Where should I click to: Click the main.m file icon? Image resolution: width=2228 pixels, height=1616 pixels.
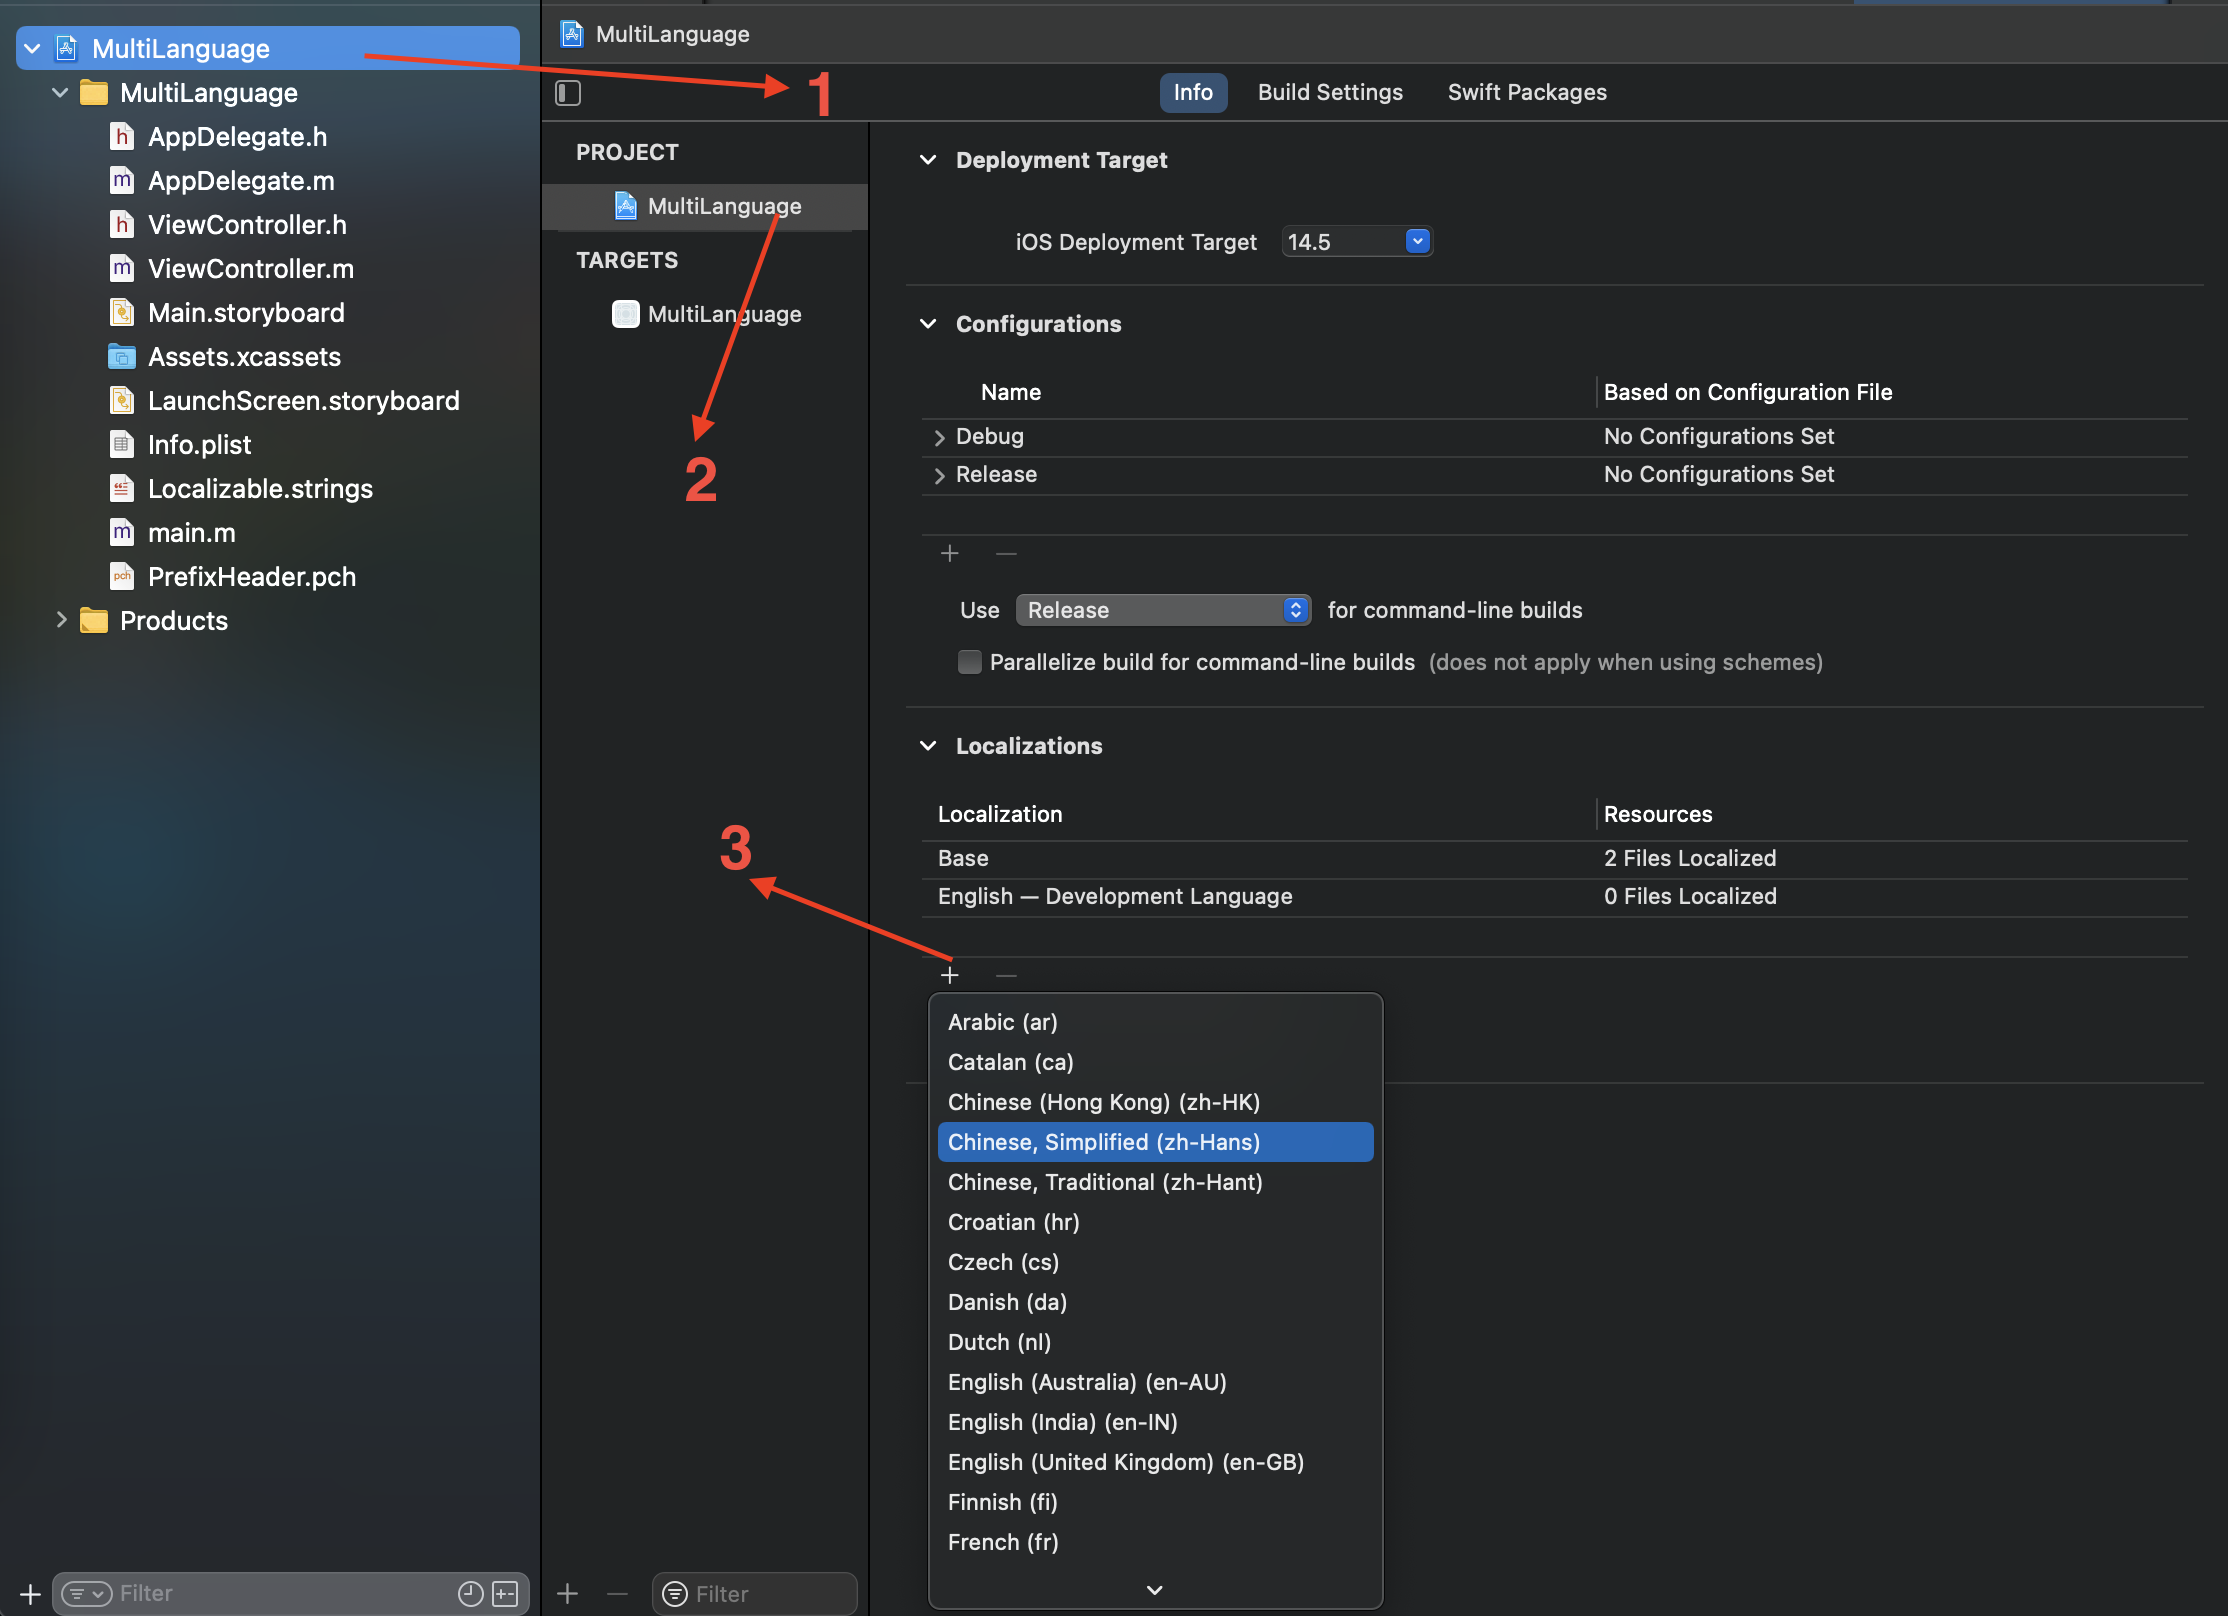[x=121, y=532]
